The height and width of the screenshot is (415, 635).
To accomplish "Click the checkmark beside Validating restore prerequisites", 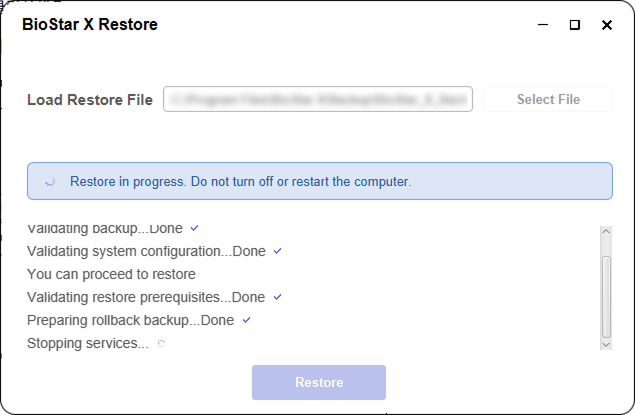I will 278,297.
